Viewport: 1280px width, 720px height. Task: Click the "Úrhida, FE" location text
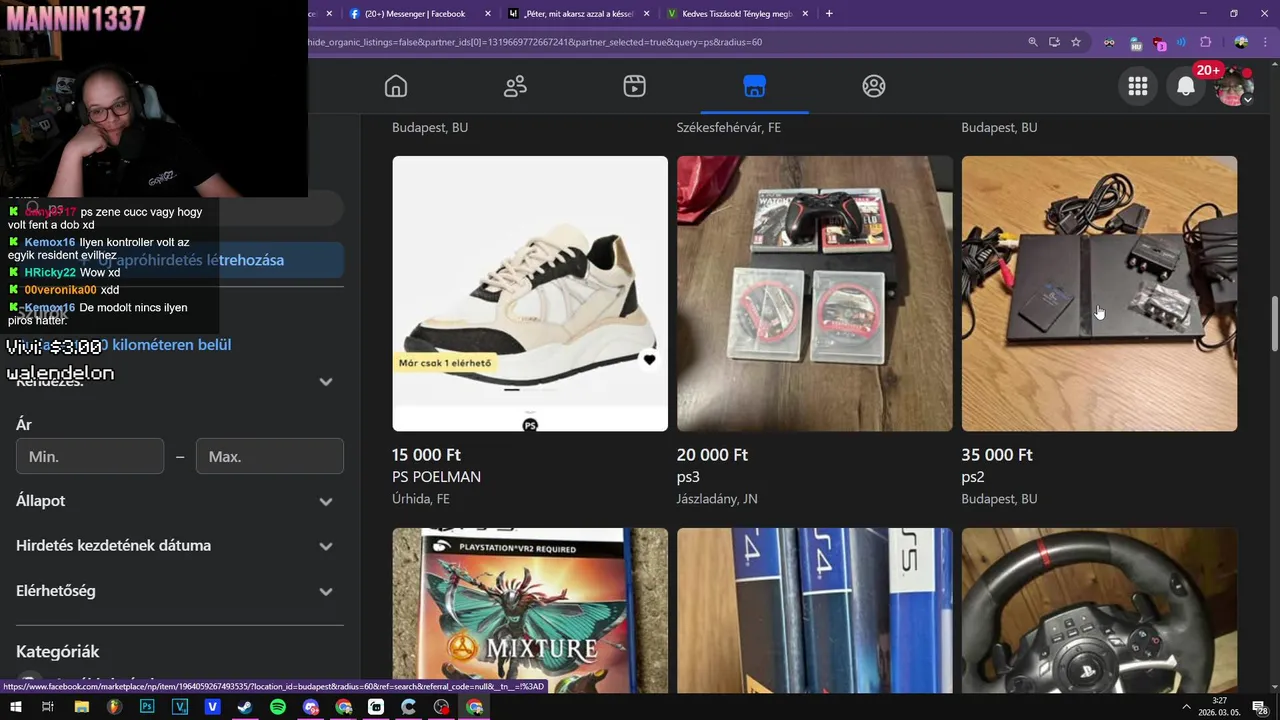421,498
